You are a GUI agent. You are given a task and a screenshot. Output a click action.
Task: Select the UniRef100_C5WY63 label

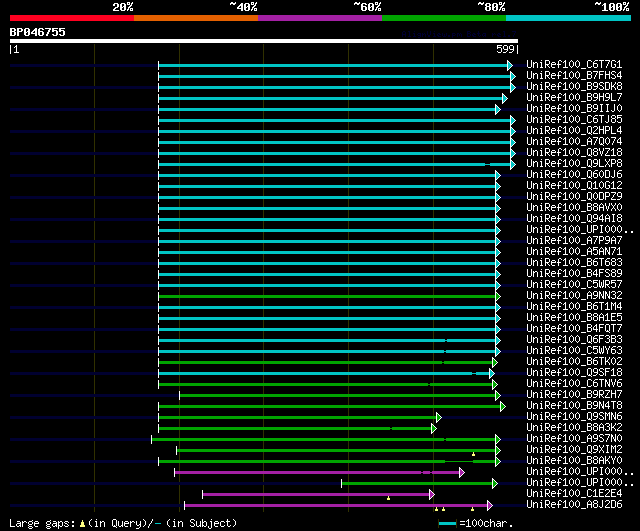(x=574, y=351)
